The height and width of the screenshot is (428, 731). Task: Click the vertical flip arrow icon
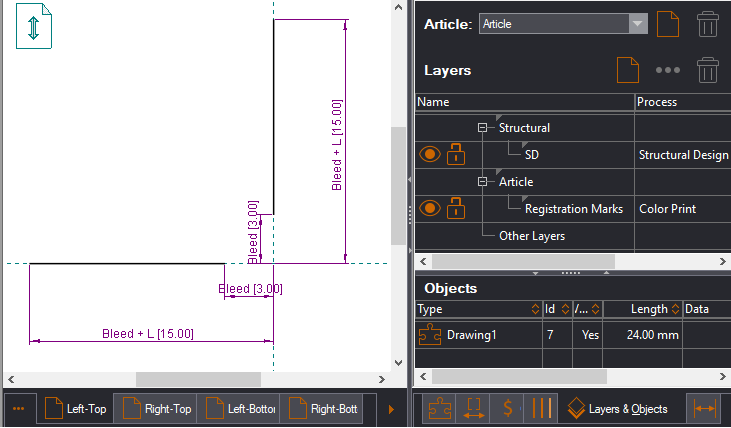pos(33,27)
